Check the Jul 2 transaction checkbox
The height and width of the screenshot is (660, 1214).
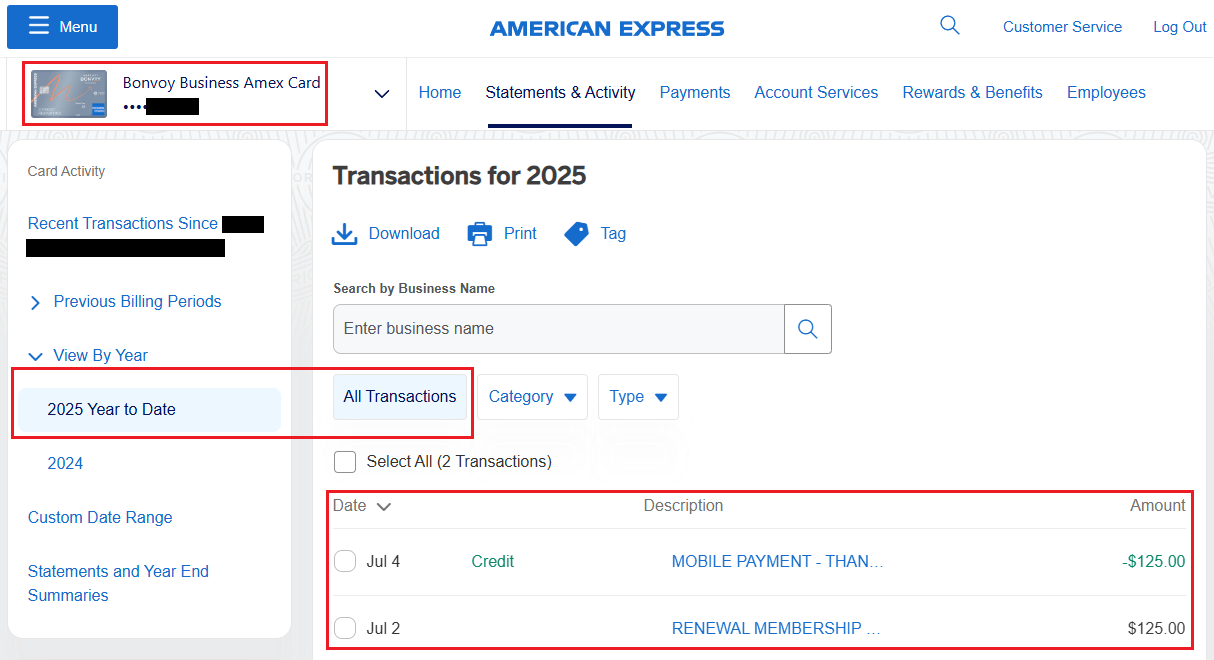coord(345,628)
